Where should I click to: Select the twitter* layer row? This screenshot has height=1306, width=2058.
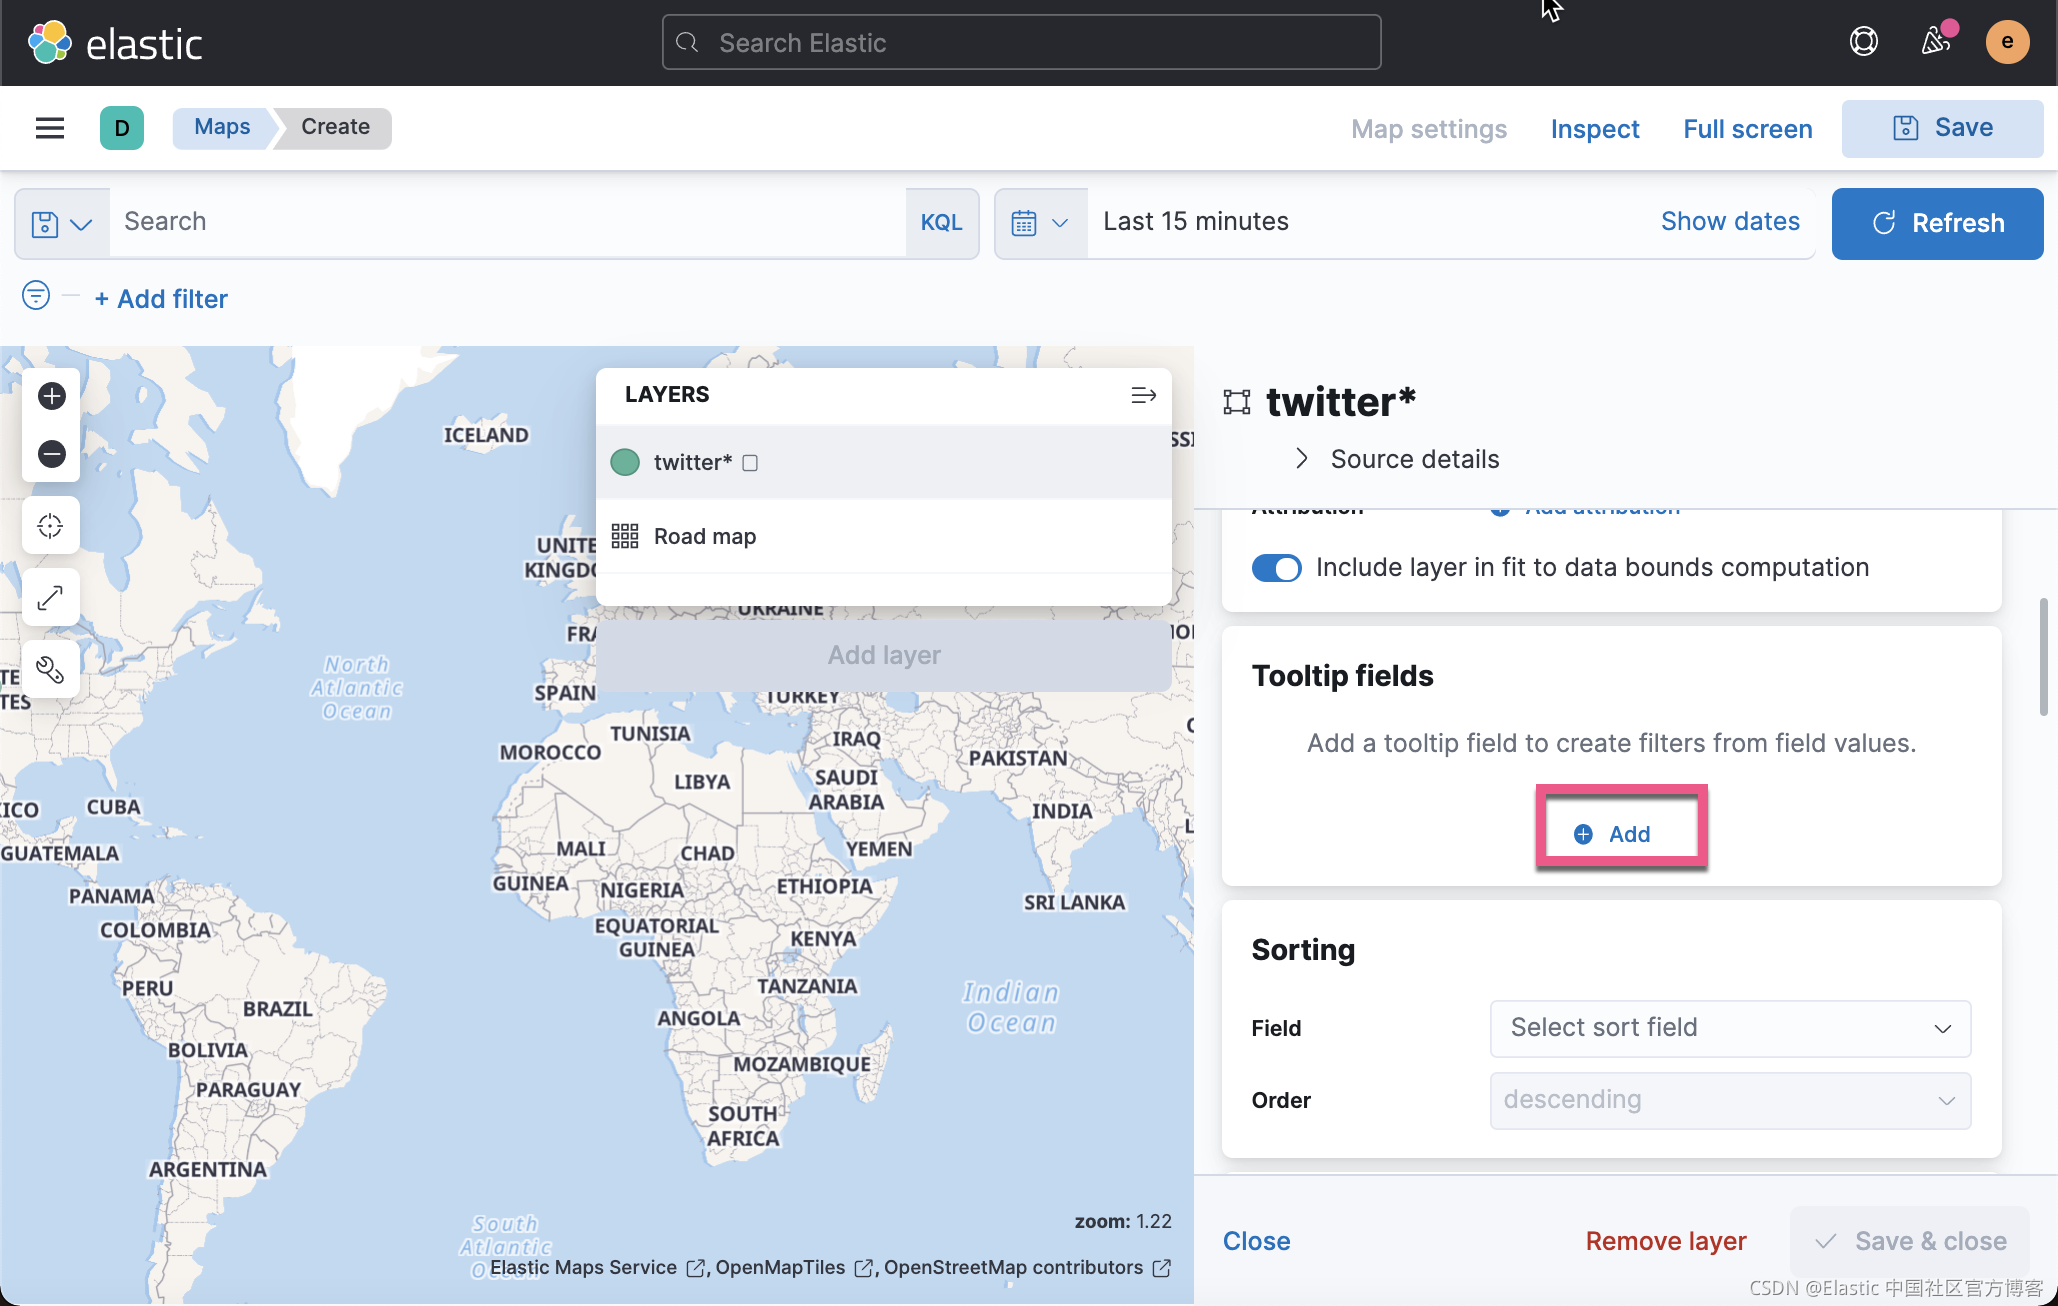884,462
